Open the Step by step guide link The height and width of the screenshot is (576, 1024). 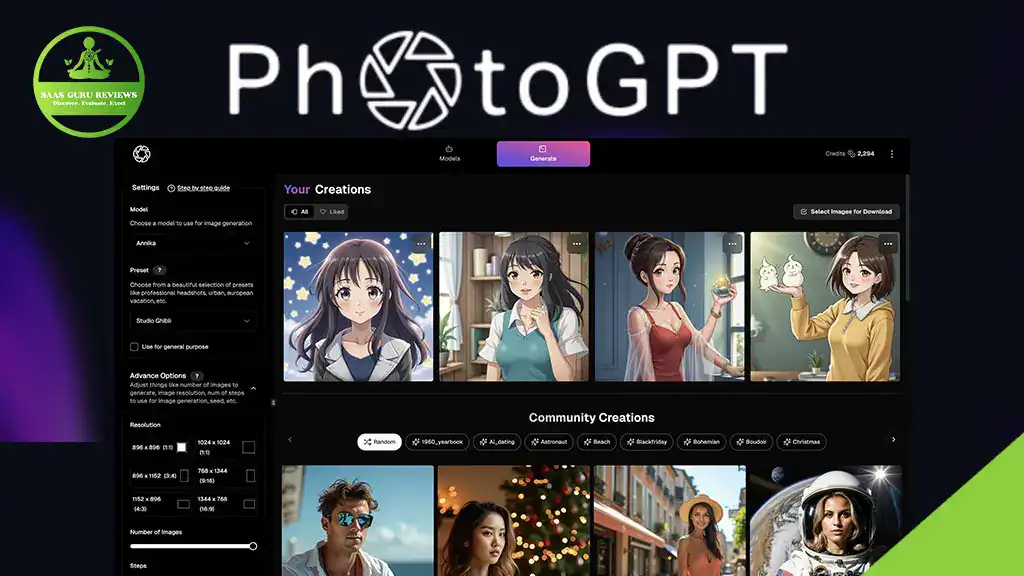(203, 188)
